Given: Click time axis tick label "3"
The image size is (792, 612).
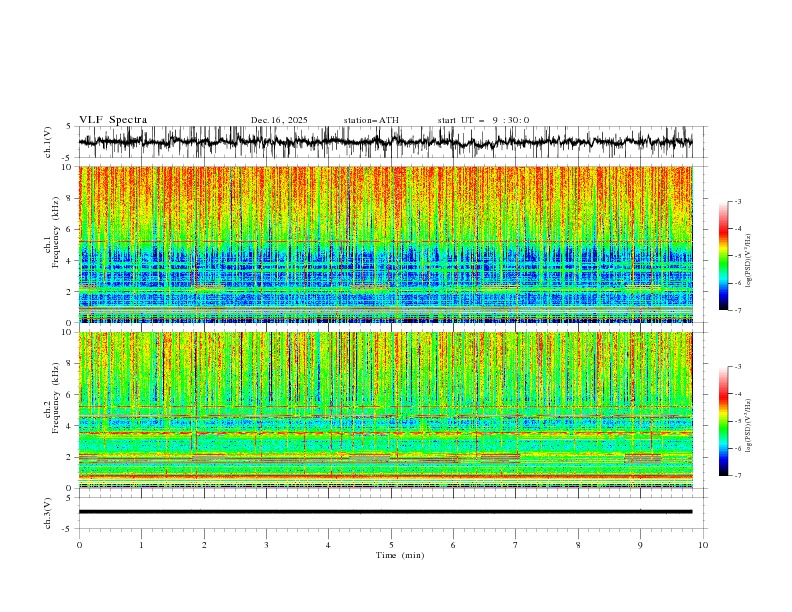Looking at the screenshot, I should click(x=266, y=545).
